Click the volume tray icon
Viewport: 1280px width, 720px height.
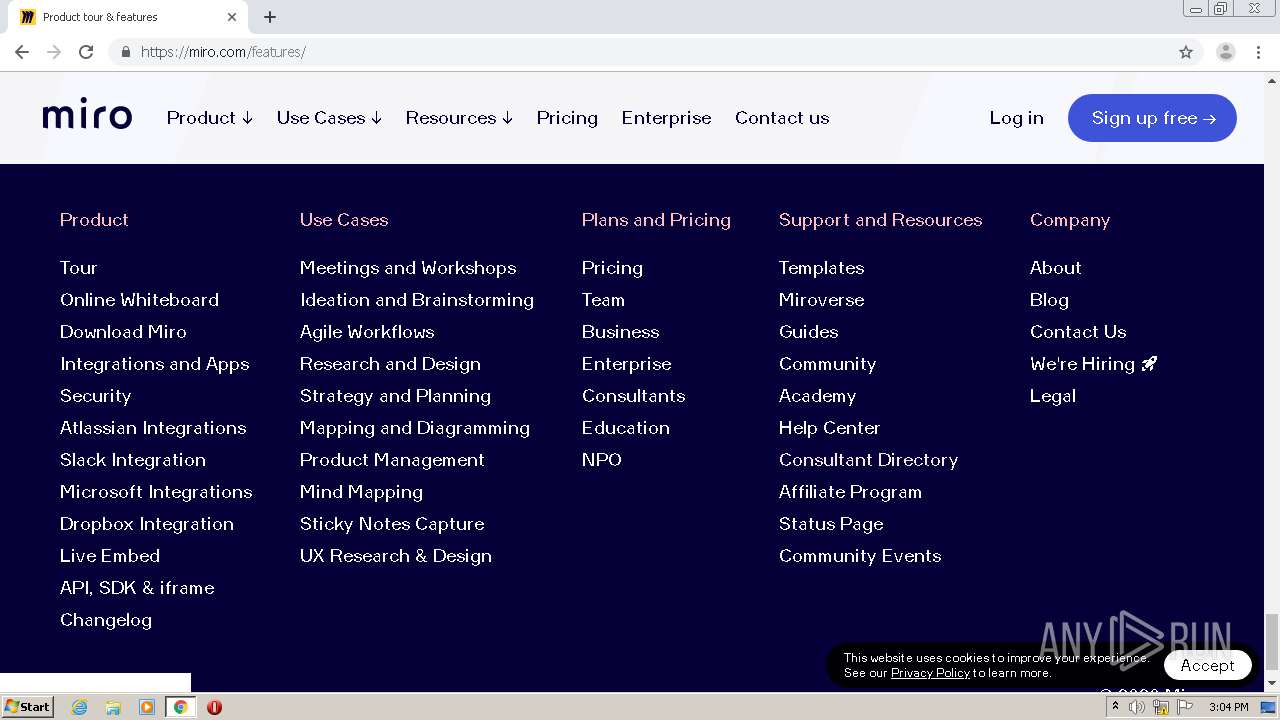click(x=1137, y=707)
